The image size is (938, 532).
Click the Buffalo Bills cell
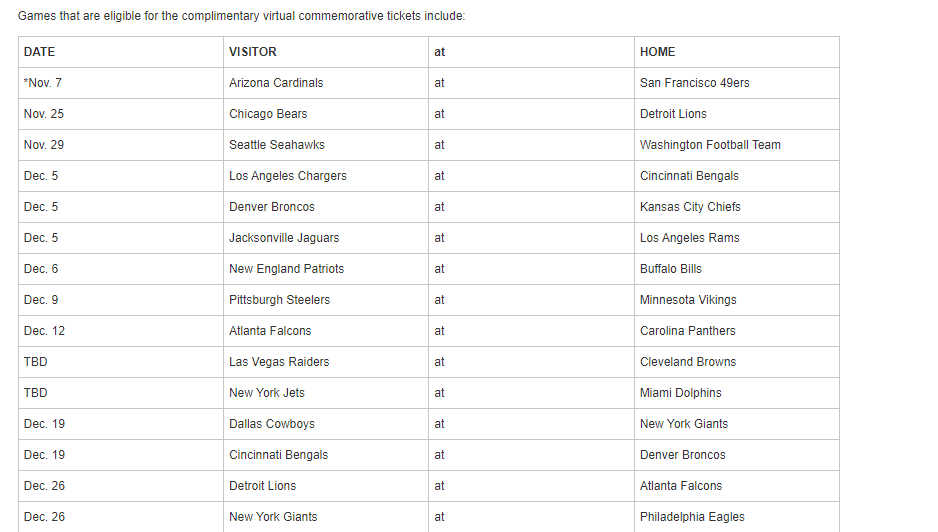click(x=736, y=269)
